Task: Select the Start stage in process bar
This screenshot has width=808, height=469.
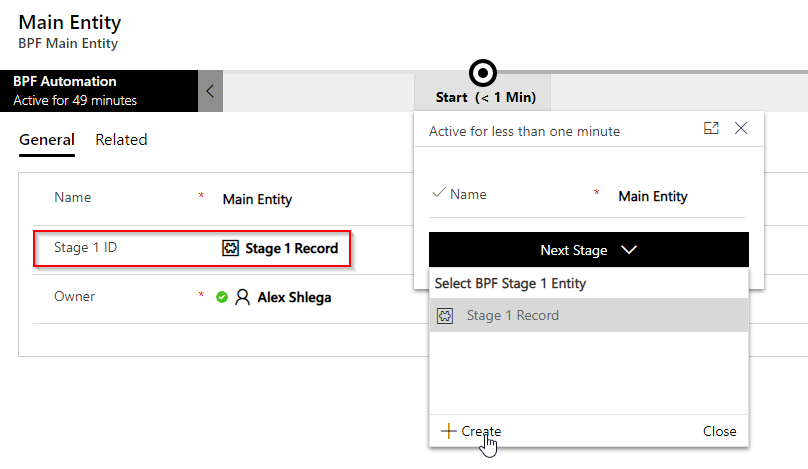Action: click(x=486, y=97)
